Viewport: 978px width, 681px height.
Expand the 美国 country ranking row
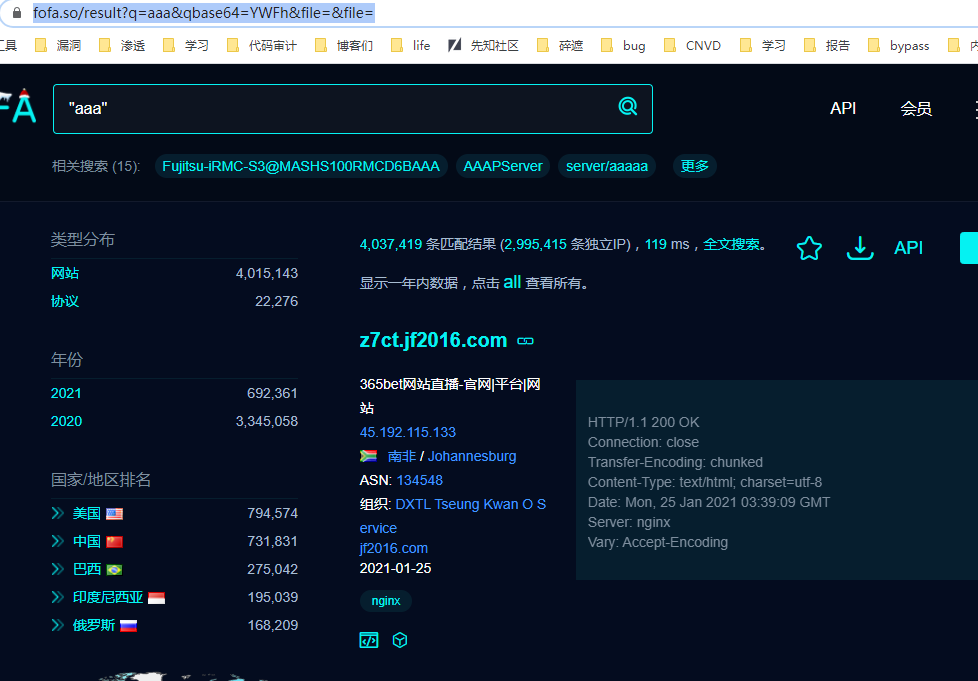pos(57,513)
